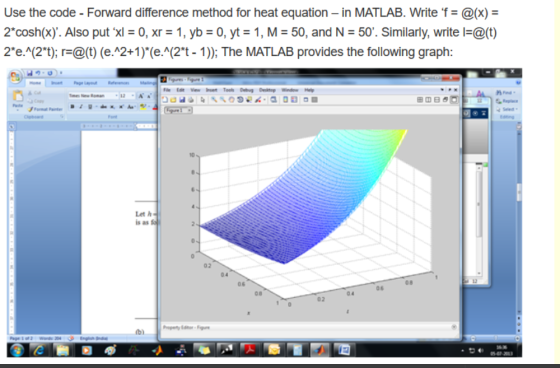Open the Debug menu in the Figures window
This screenshot has height=368, width=560.
pyautogui.click(x=246, y=90)
